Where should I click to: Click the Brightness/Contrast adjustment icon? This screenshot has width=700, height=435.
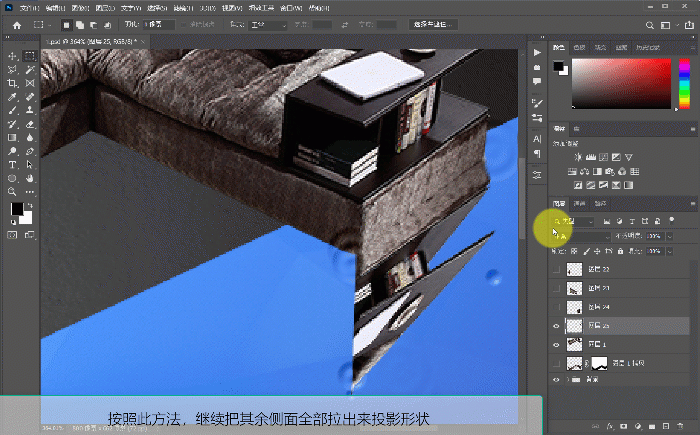coord(578,157)
